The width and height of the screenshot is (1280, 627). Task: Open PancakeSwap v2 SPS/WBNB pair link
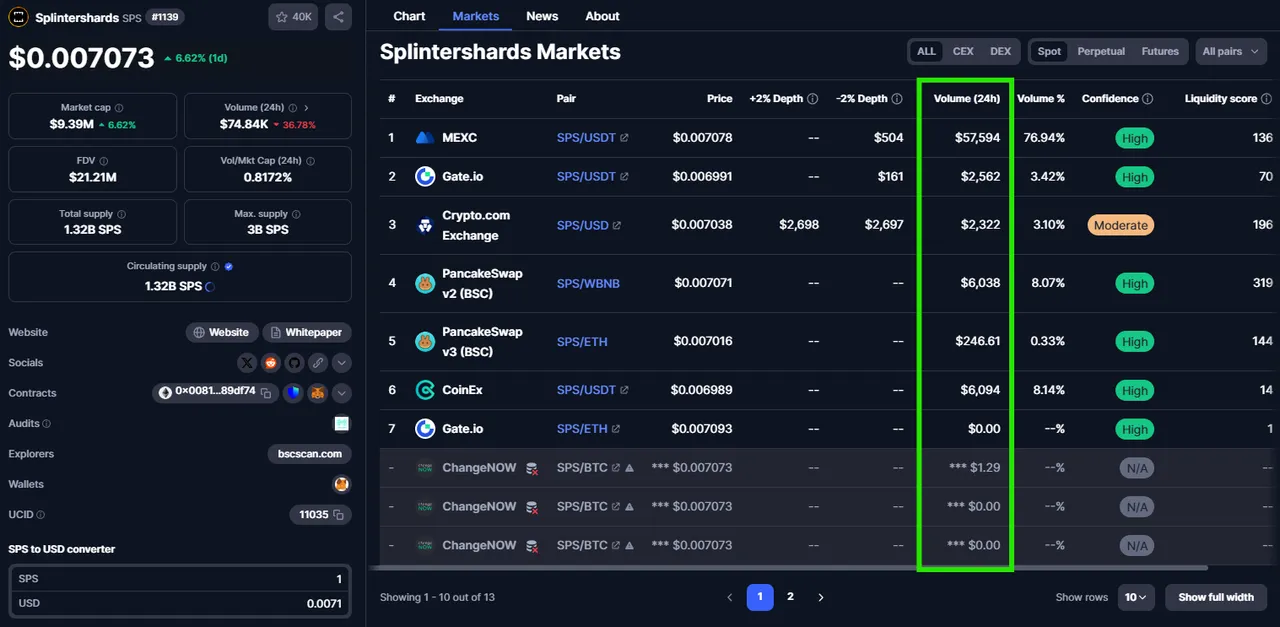pos(588,284)
